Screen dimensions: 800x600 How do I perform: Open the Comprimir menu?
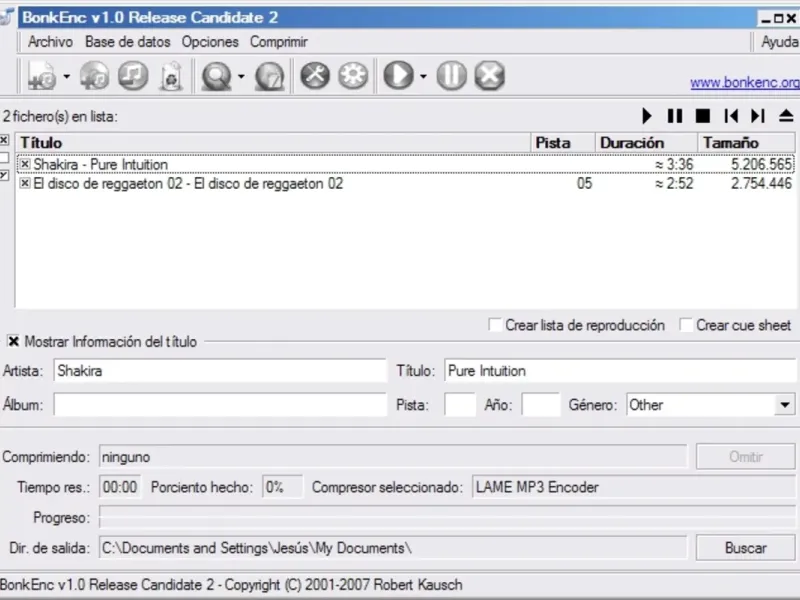click(x=279, y=42)
